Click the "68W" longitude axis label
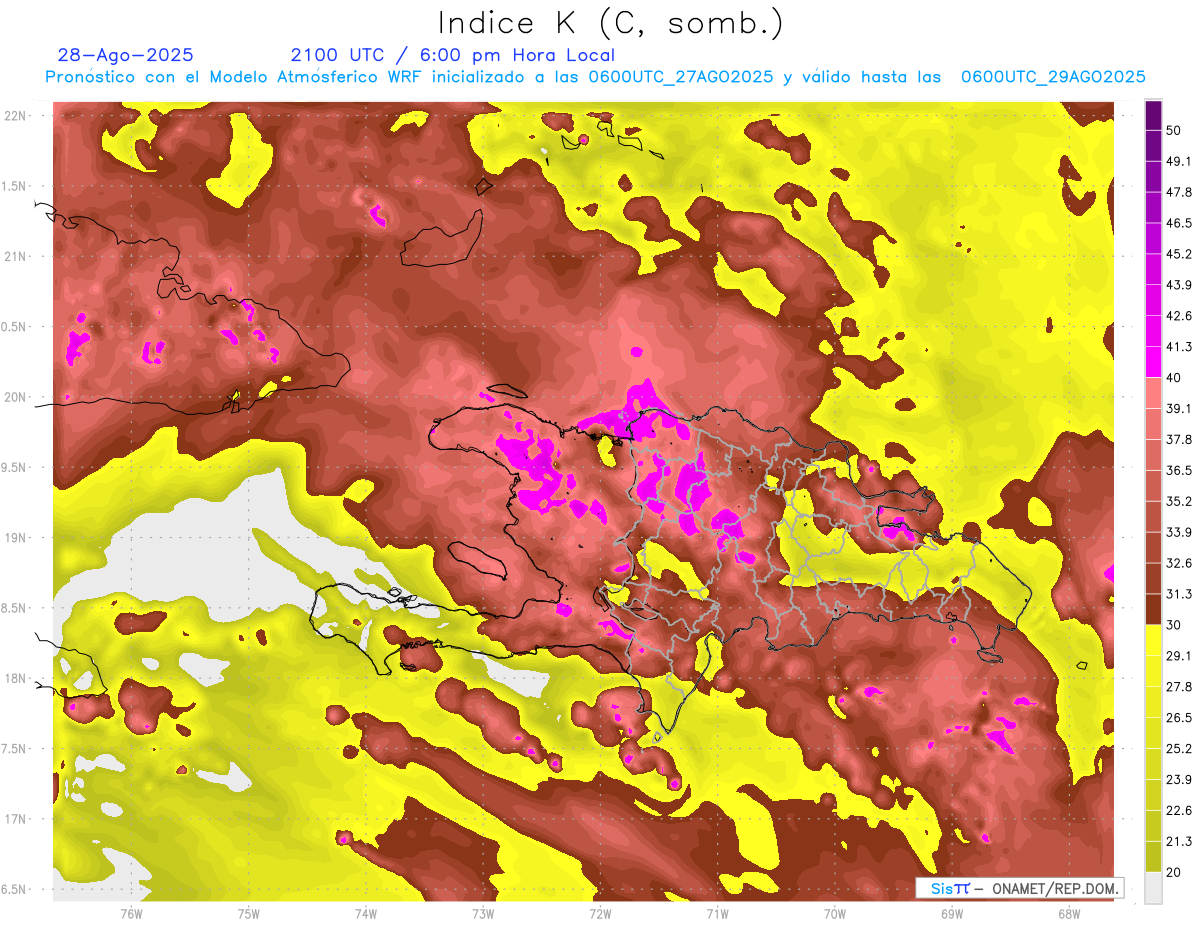Image resolution: width=1200 pixels, height=927 pixels. (x=1068, y=913)
